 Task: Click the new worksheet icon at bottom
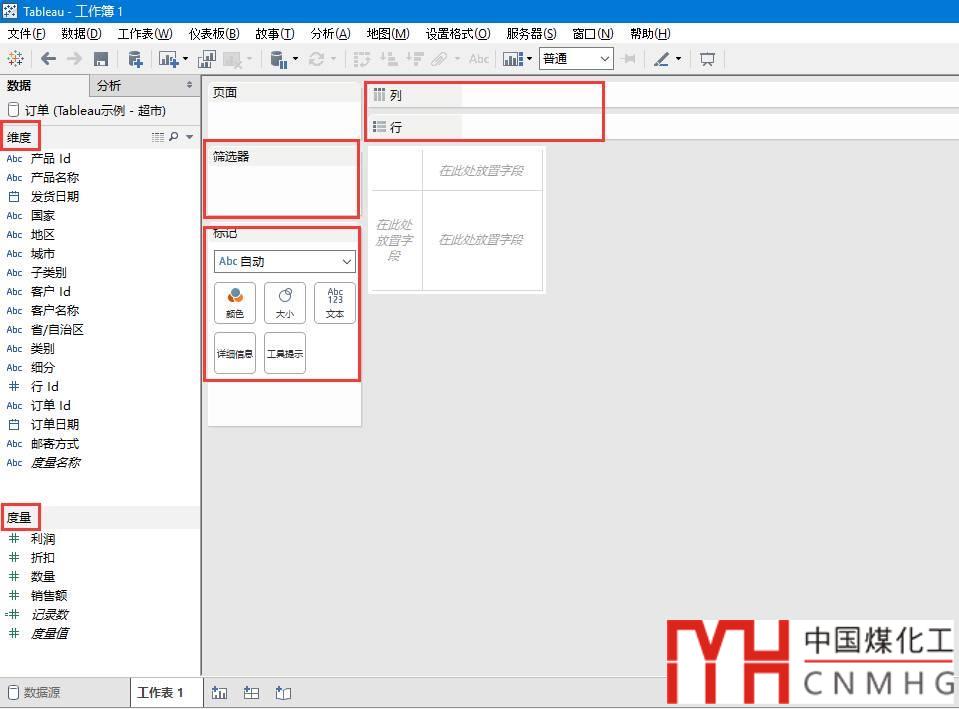pyautogui.click(x=220, y=692)
